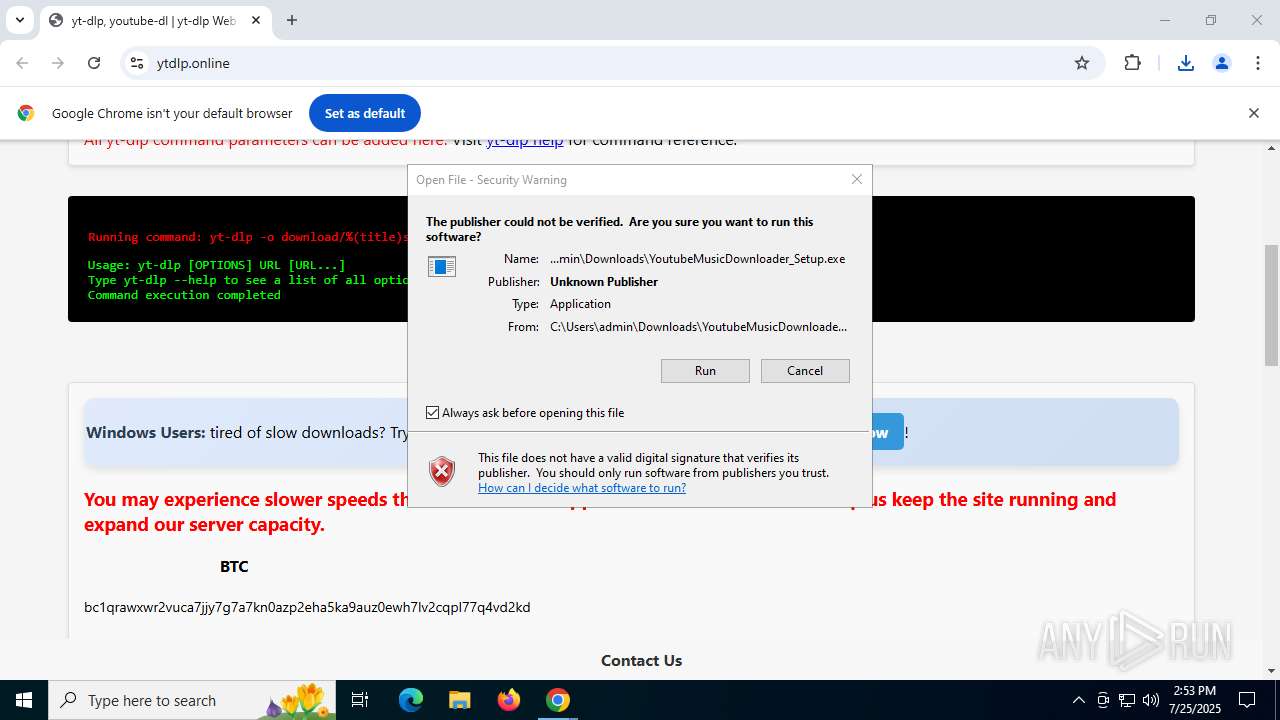Screen dimensions: 1280x720
Task: Go back to previous page
Action: point(22,63)
